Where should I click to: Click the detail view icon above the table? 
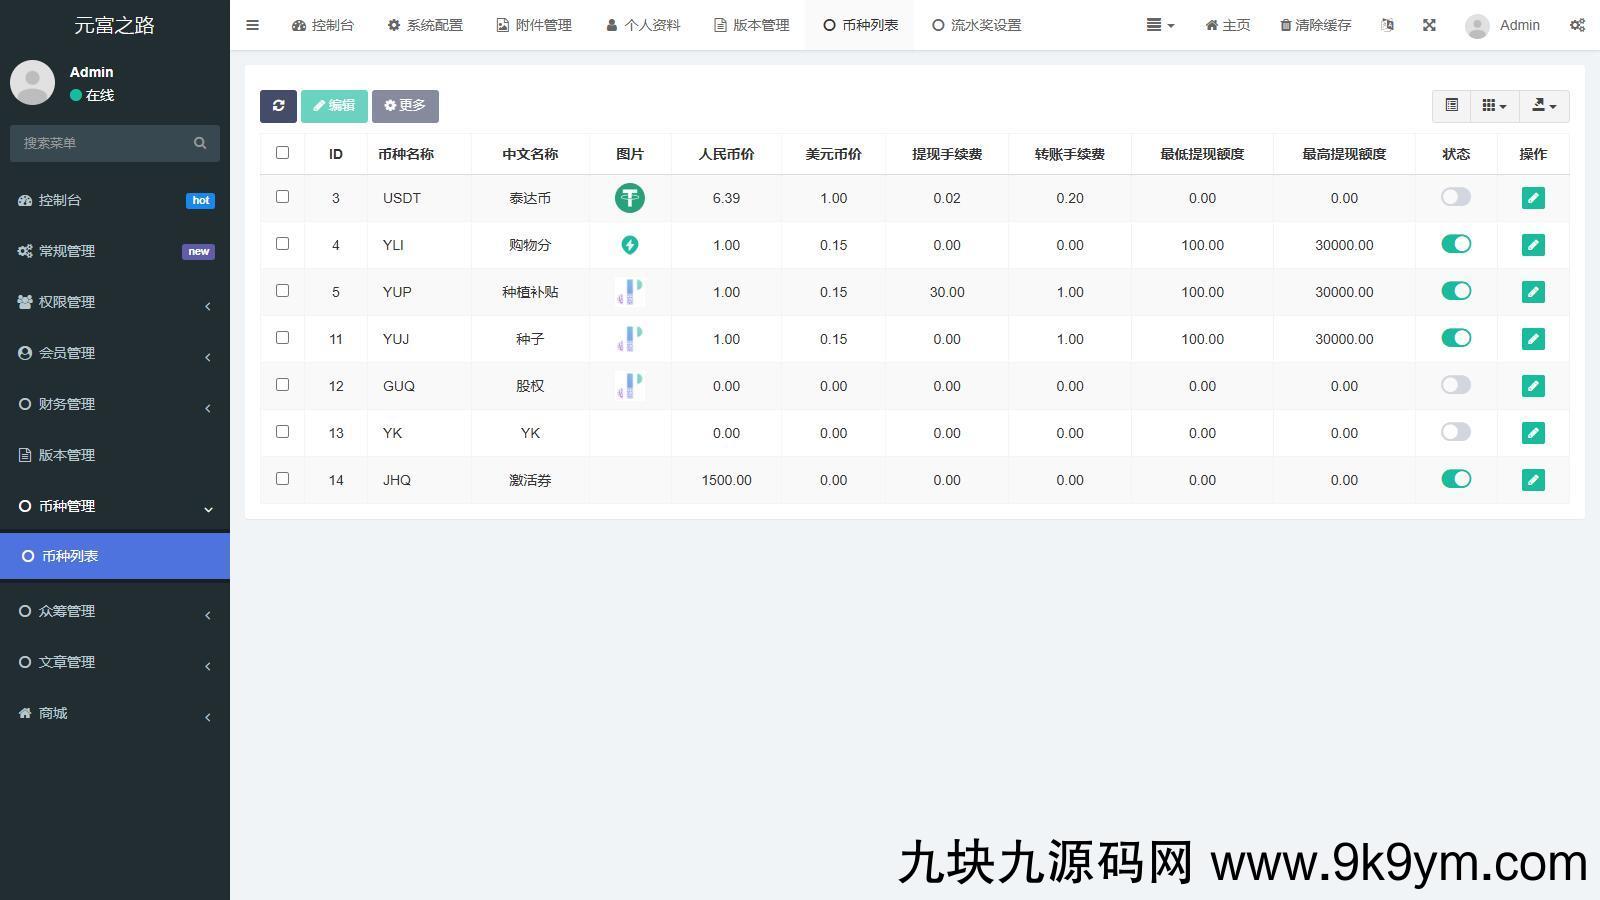1452,105
